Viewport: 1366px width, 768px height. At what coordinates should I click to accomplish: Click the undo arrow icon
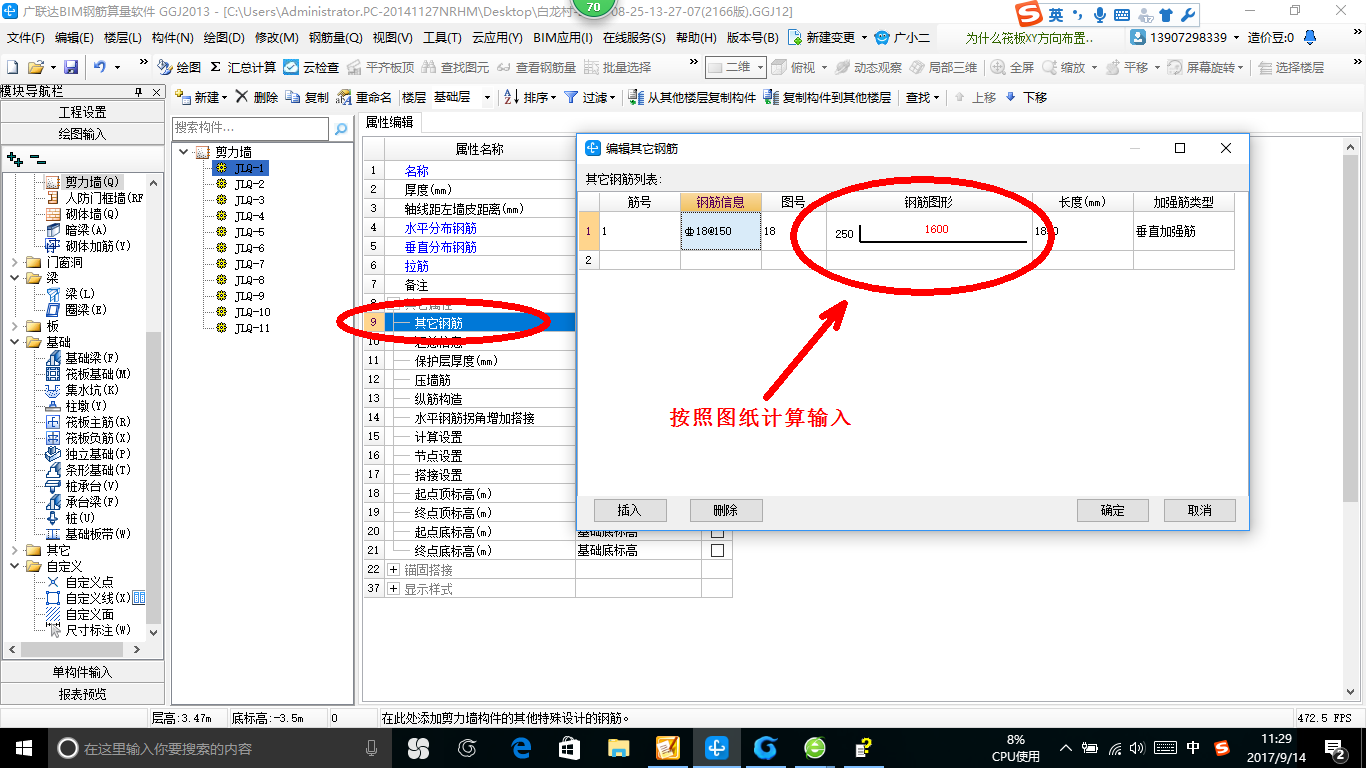tap(100, 67)
